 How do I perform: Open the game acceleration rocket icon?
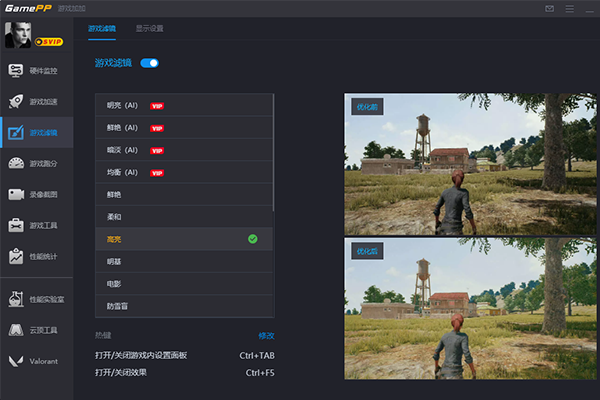16,101
